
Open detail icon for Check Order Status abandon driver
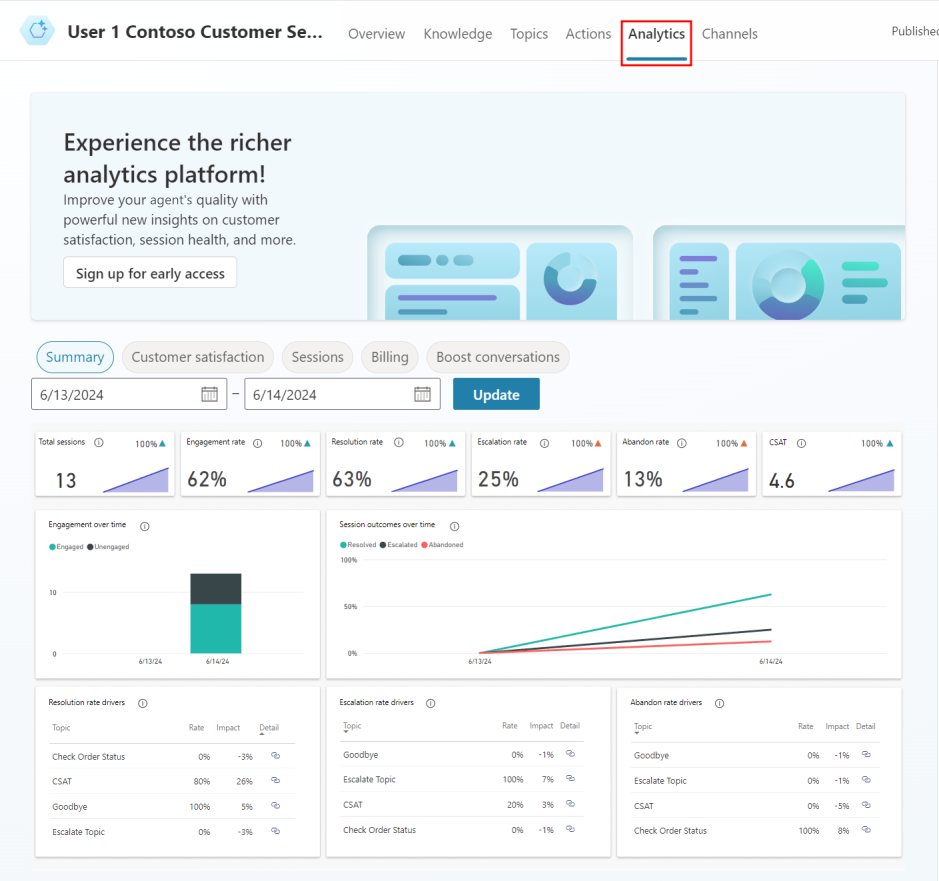(x=866, y=830)
